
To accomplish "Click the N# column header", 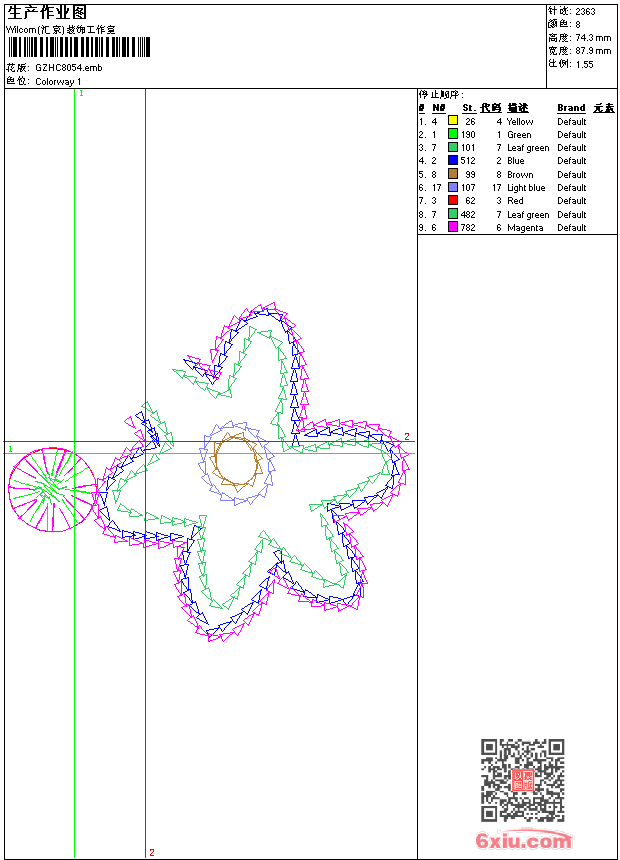I will pyautogui.click(x=438, y=108).
